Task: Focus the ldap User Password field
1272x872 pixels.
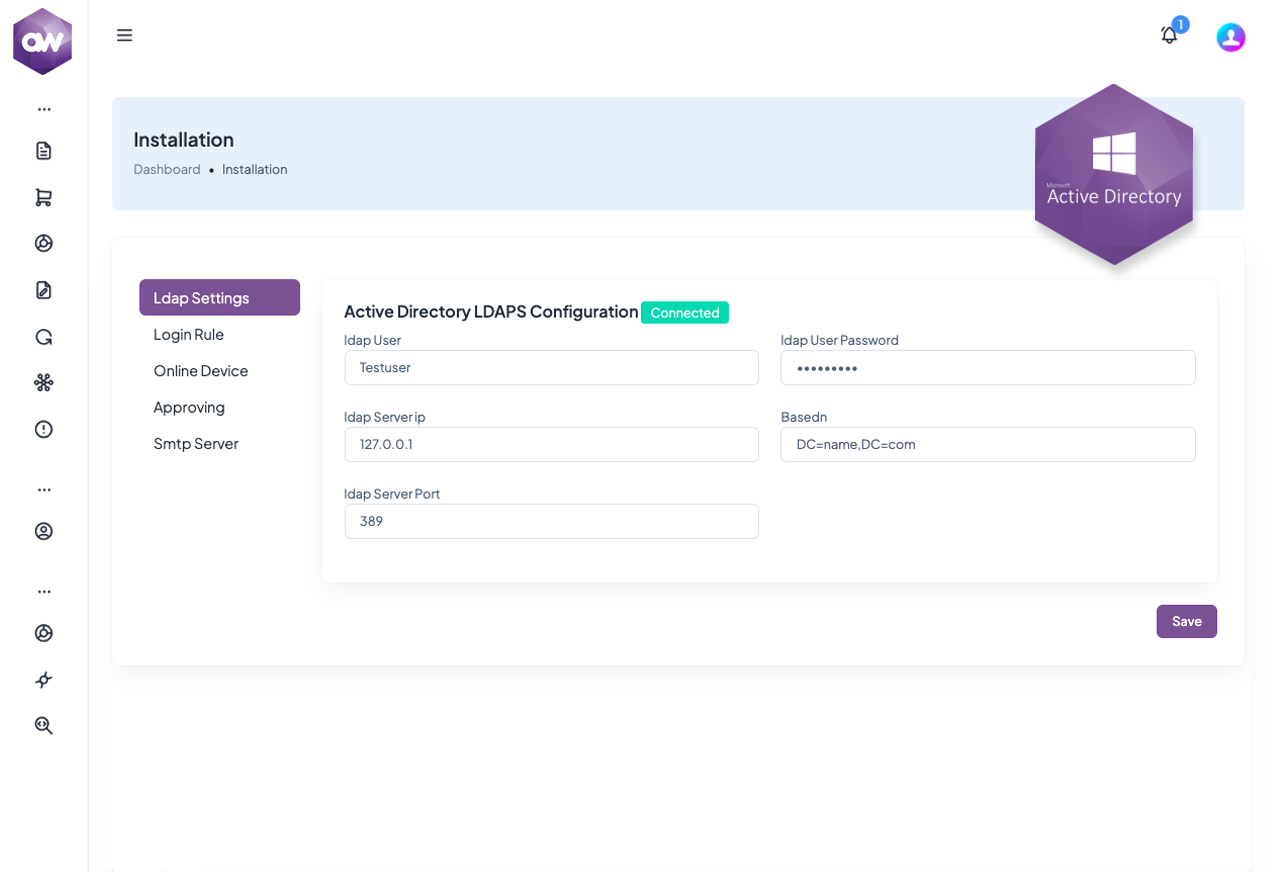Action: coord(988,367)
